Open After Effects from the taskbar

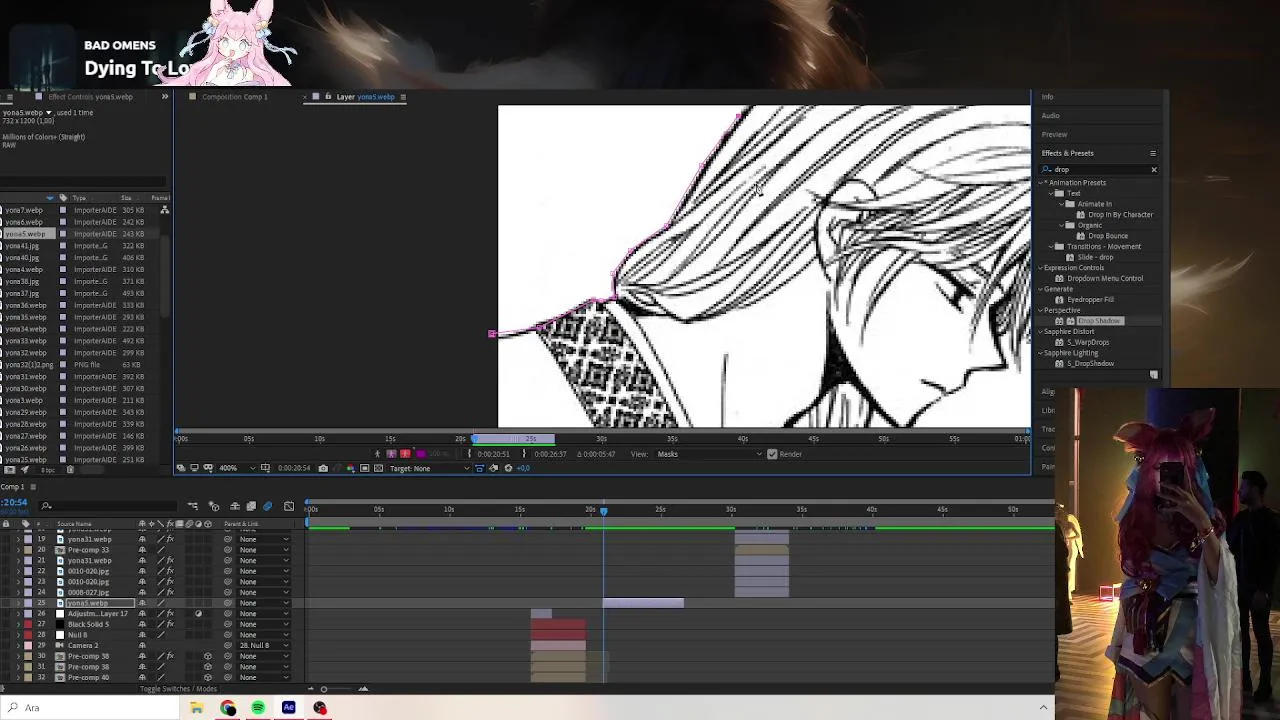pyautogui.click(x=289, y=708)
